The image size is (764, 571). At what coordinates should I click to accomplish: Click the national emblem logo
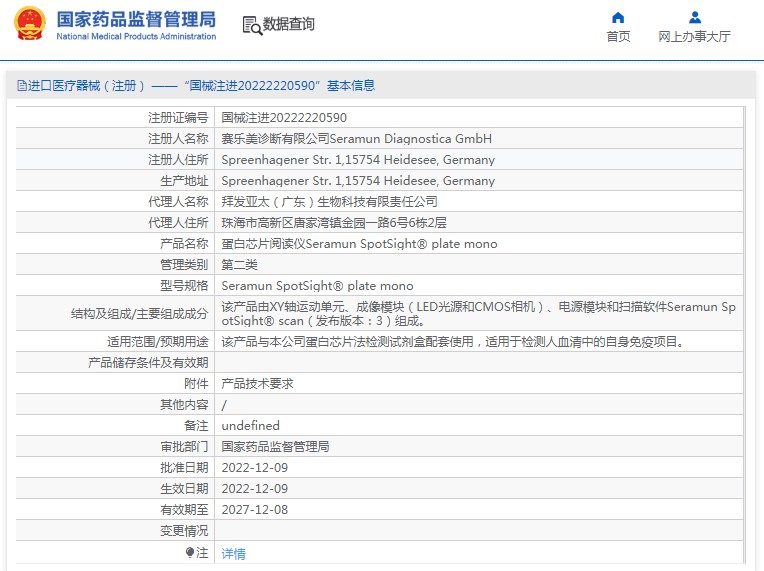30,23
